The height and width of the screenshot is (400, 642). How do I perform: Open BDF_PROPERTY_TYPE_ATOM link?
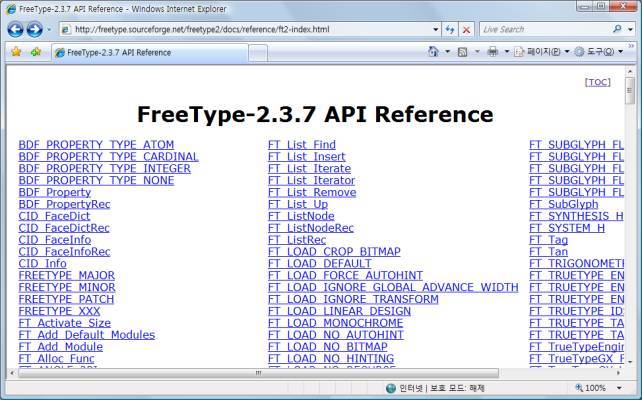(96, 145)
